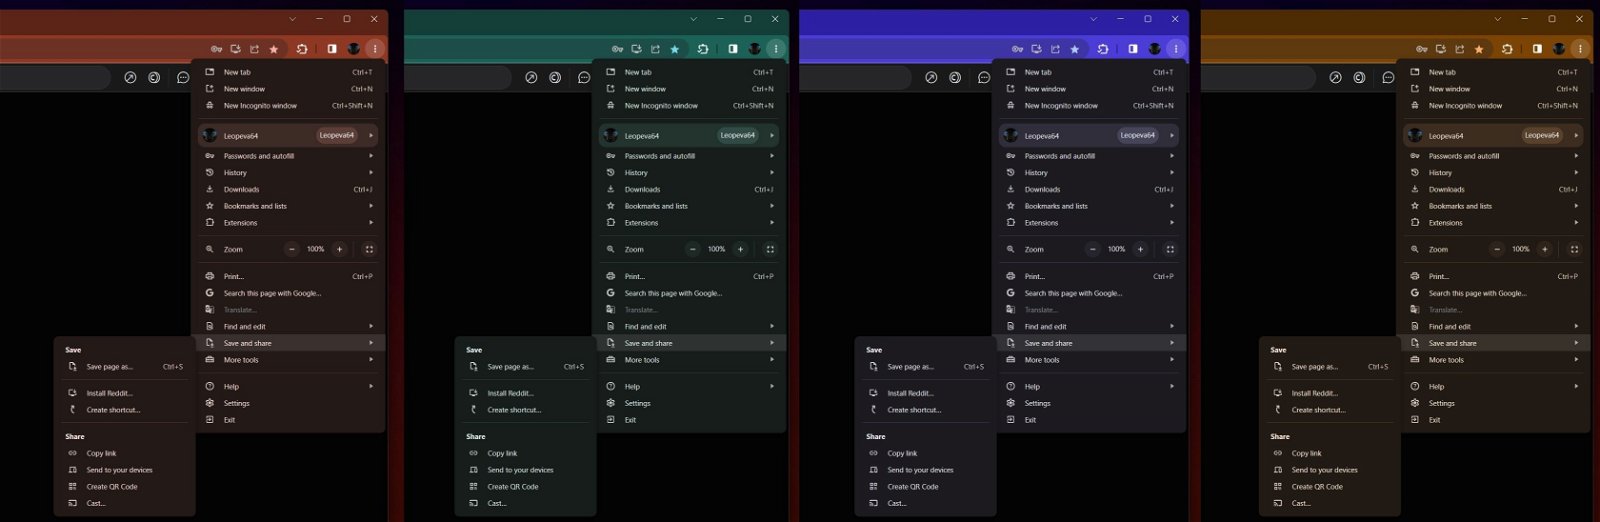Click the password key icon in red window
Screen dimensions: 1600x522
pyautogui.click(x=216, y=49)
